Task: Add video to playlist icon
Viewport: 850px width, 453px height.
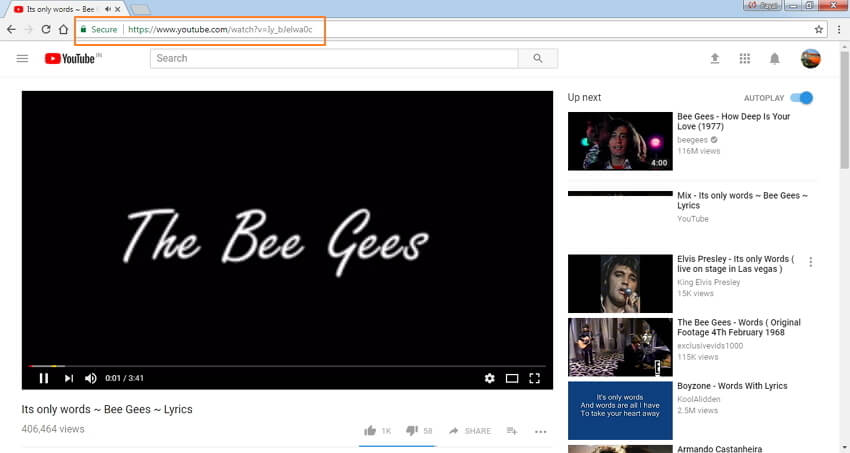Action: coord(512,431)
